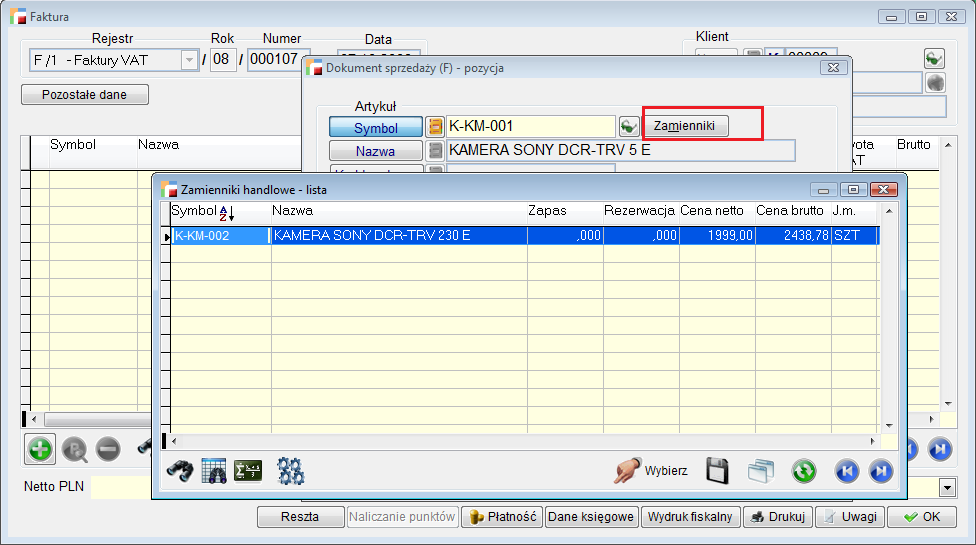Select the K-KM-002 row symbol cell

[x=220, y=236]
